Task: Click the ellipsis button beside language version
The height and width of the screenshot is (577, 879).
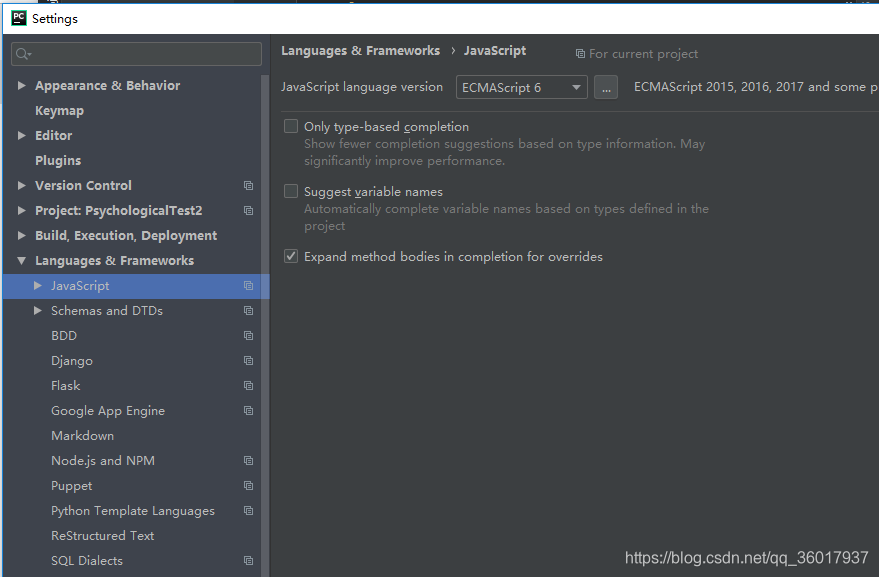Action: coord(606,87)
